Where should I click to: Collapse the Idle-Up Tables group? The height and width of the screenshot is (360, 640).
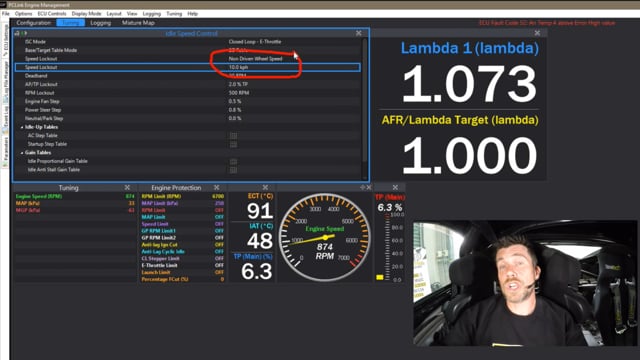click(22, 127)
